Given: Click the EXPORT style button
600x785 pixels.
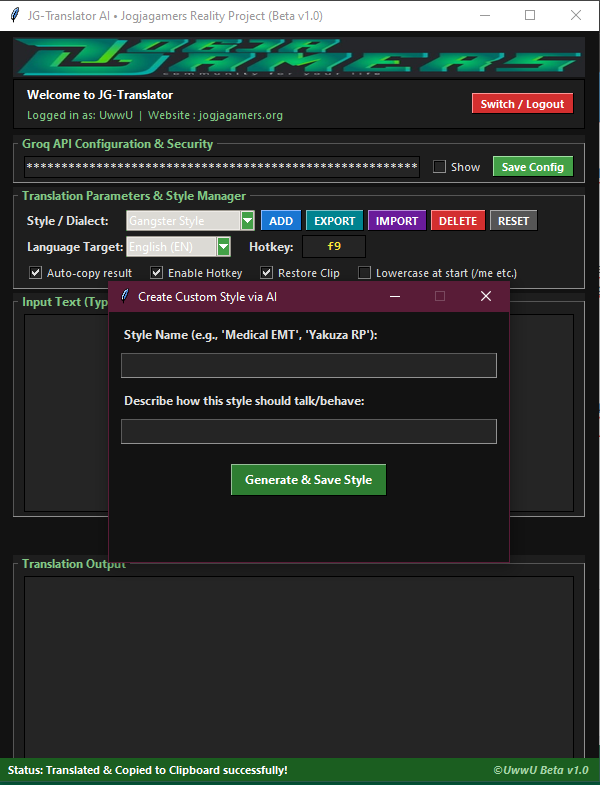Looking at the screenshot, I should (335, 221).
